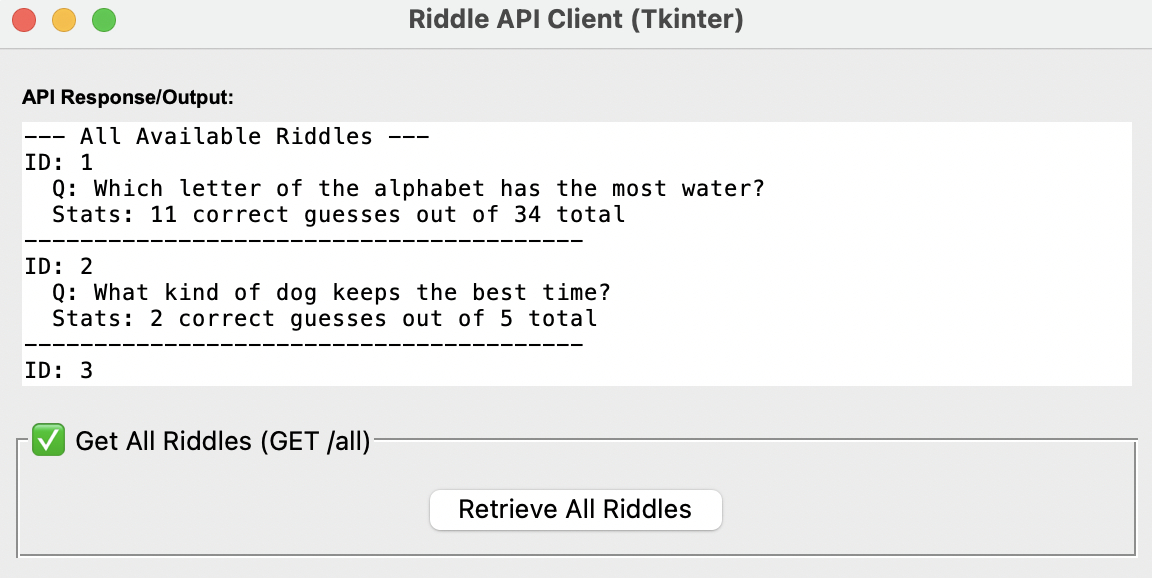Close the Riddle API Client window
Viewport: 1152px width, 578px height.
tap(24, 19)
